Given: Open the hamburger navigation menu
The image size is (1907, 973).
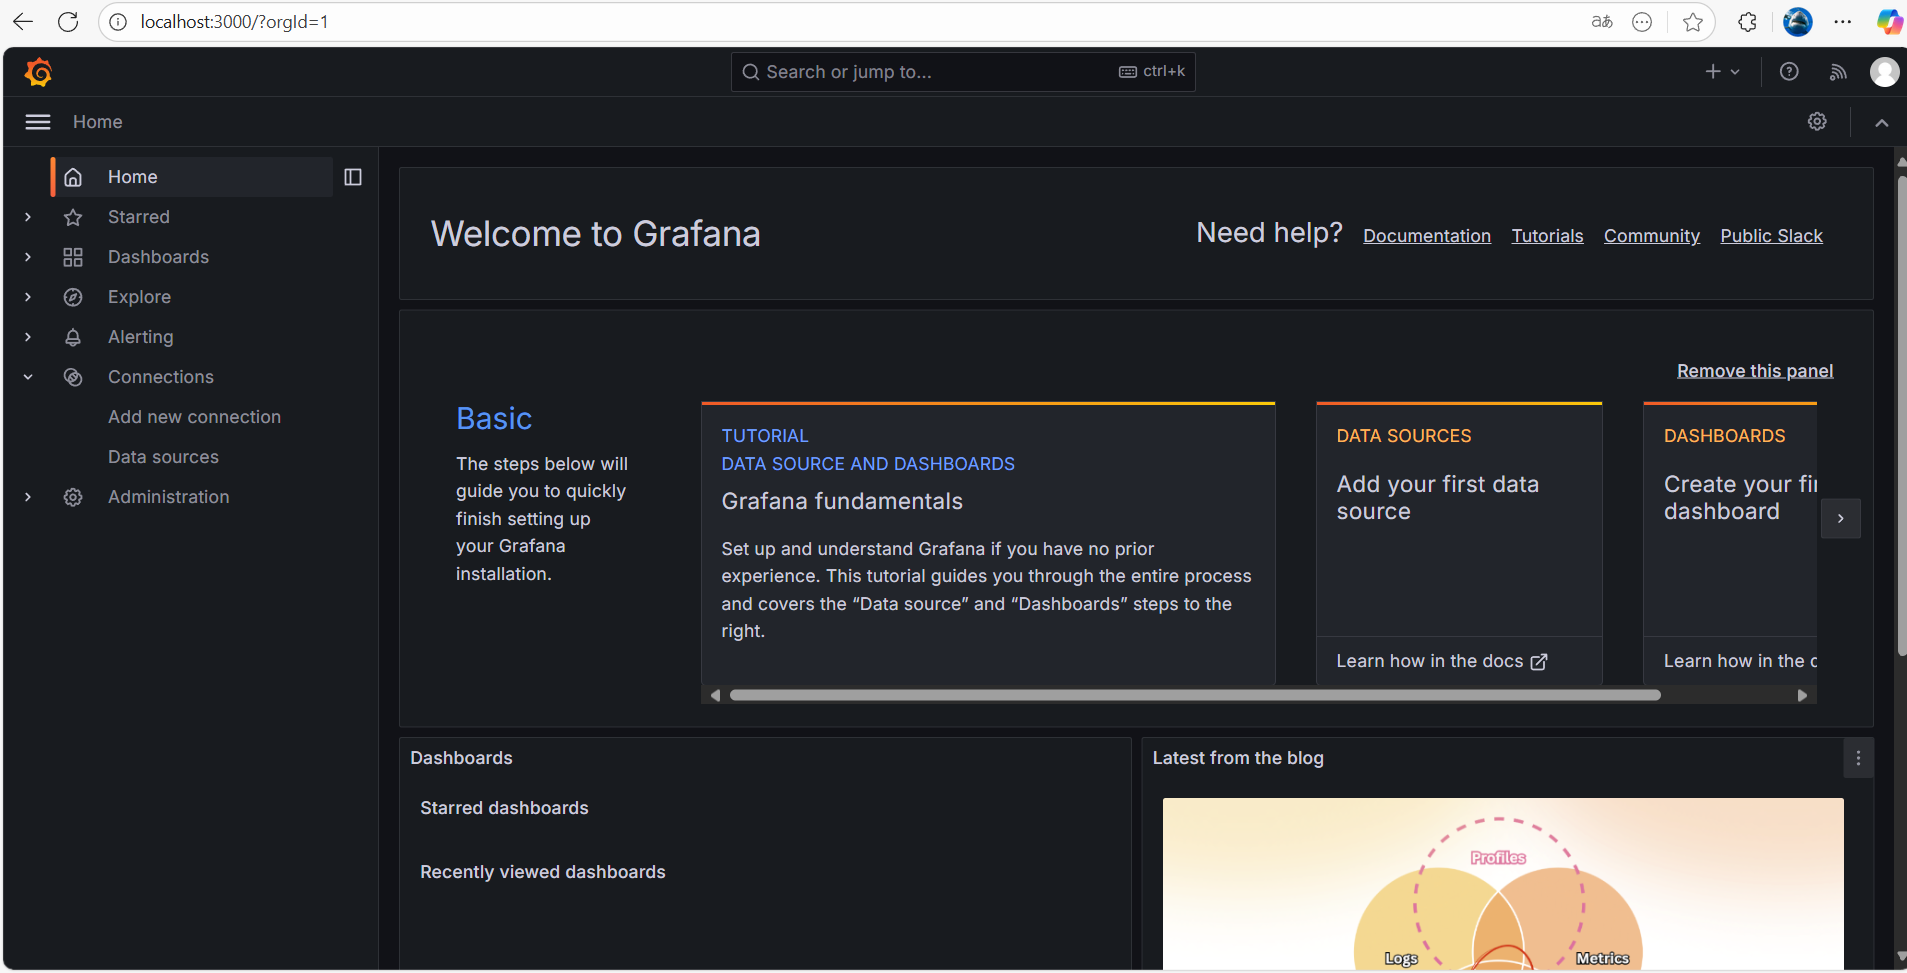Looking at the screenshot, I should (38, 122).
